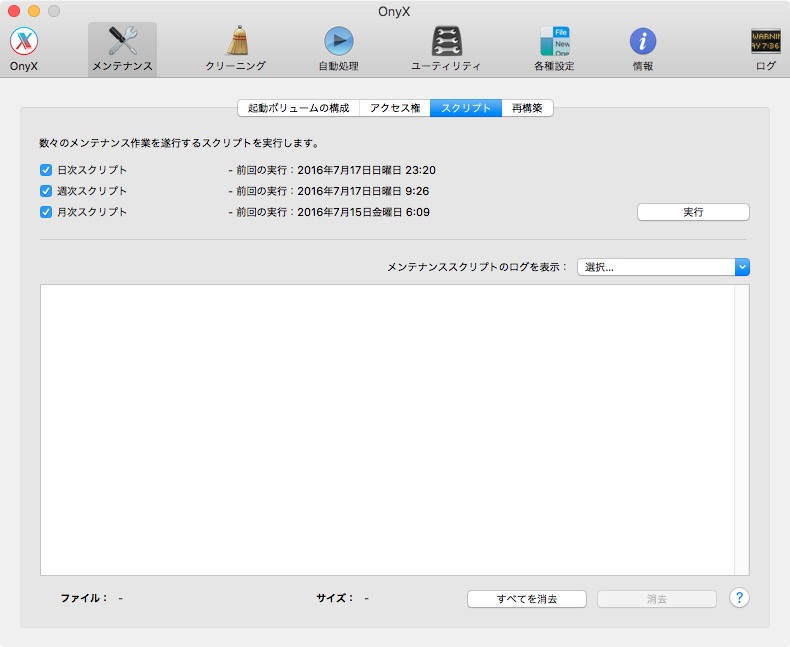Click the log area vertical scrollbar
This screenshot has height=647, width=790.
tap(742, 430)
